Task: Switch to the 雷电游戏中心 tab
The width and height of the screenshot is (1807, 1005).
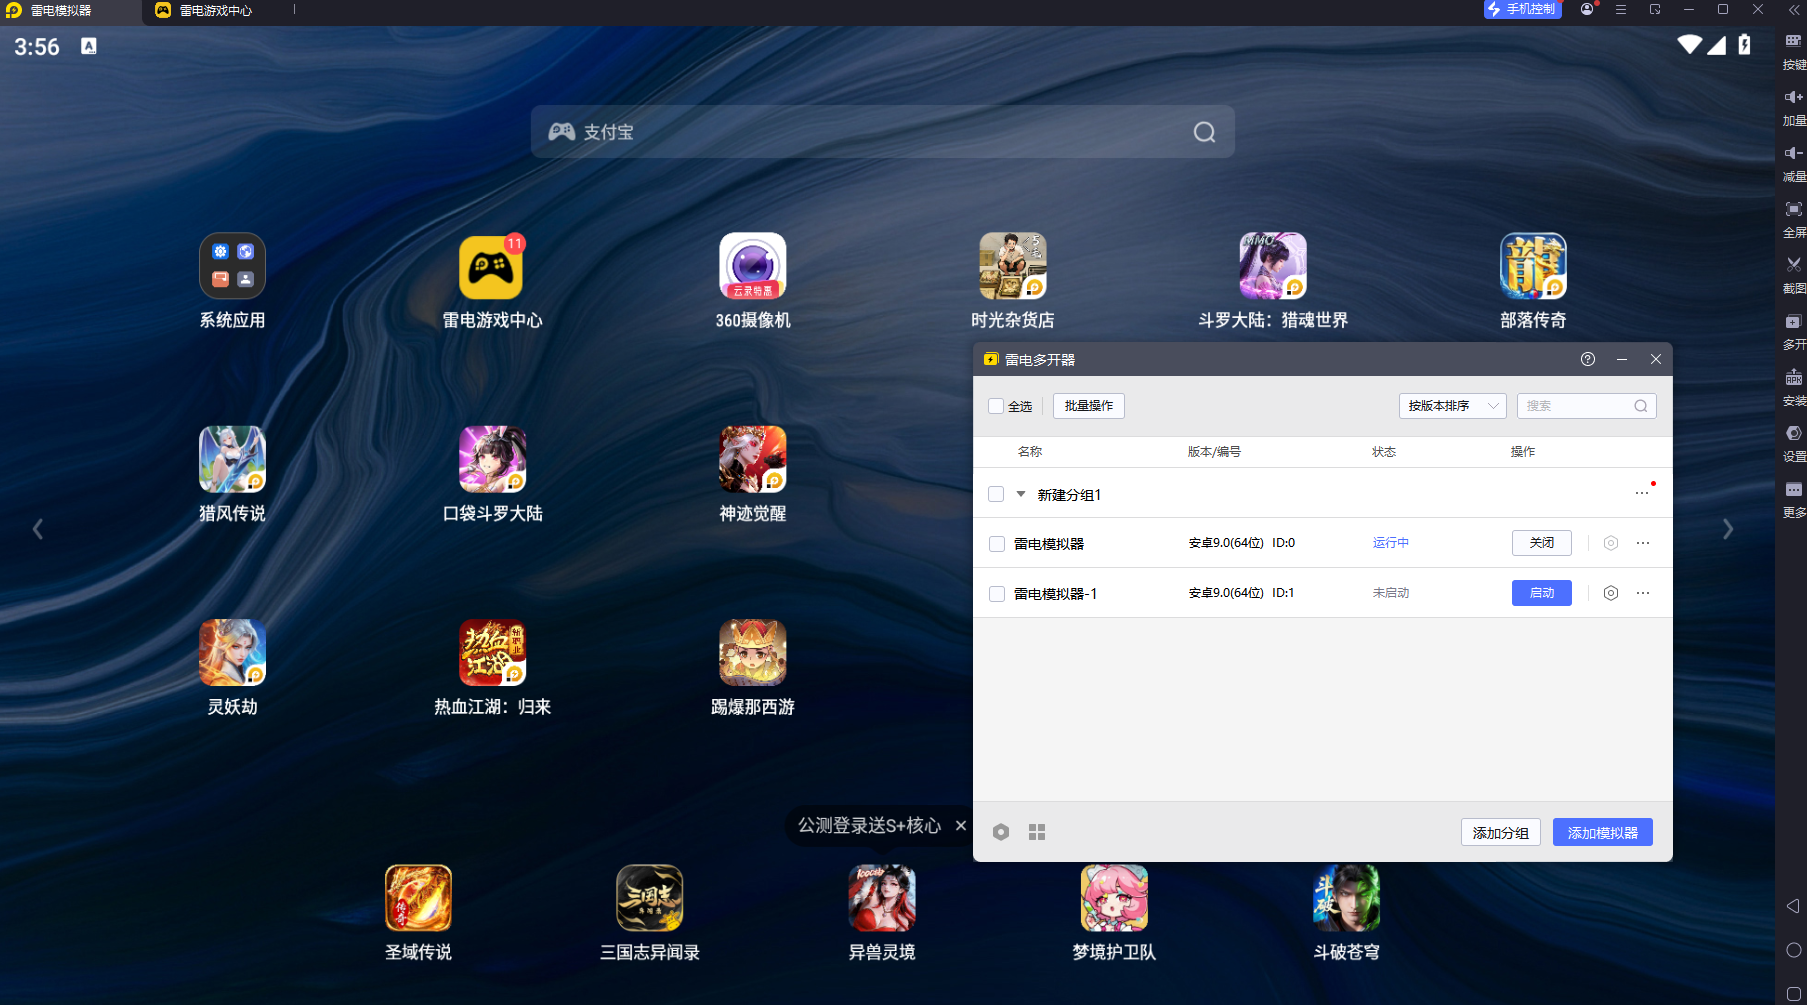Action: pyautogui.click(x=215, y=11)
